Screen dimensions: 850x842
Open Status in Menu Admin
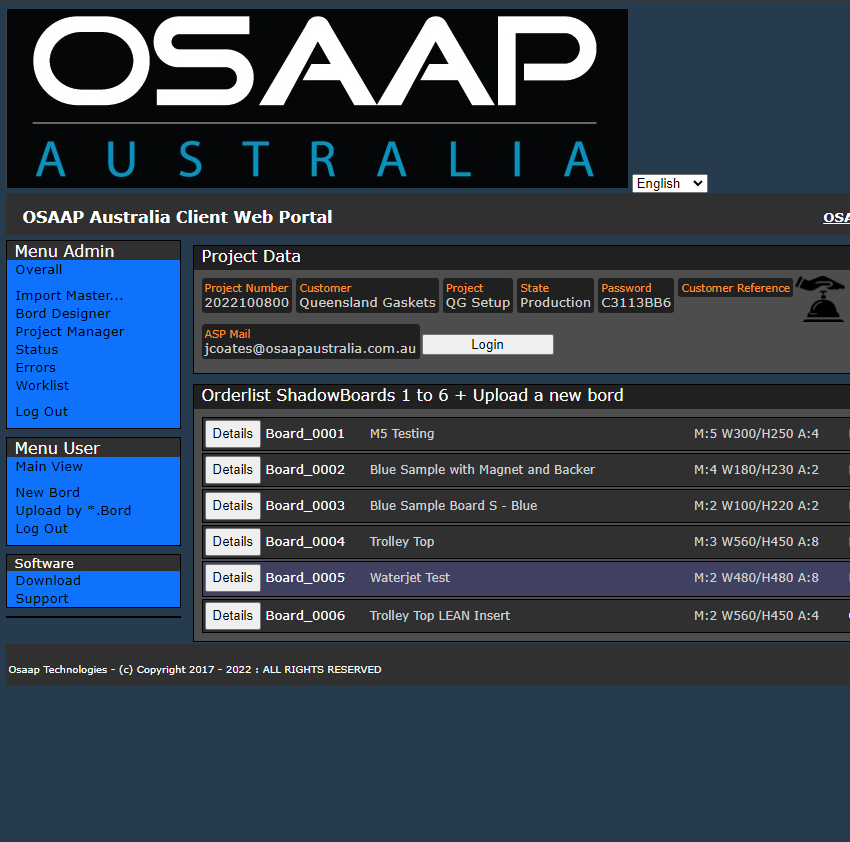click(x=36, y=349)
